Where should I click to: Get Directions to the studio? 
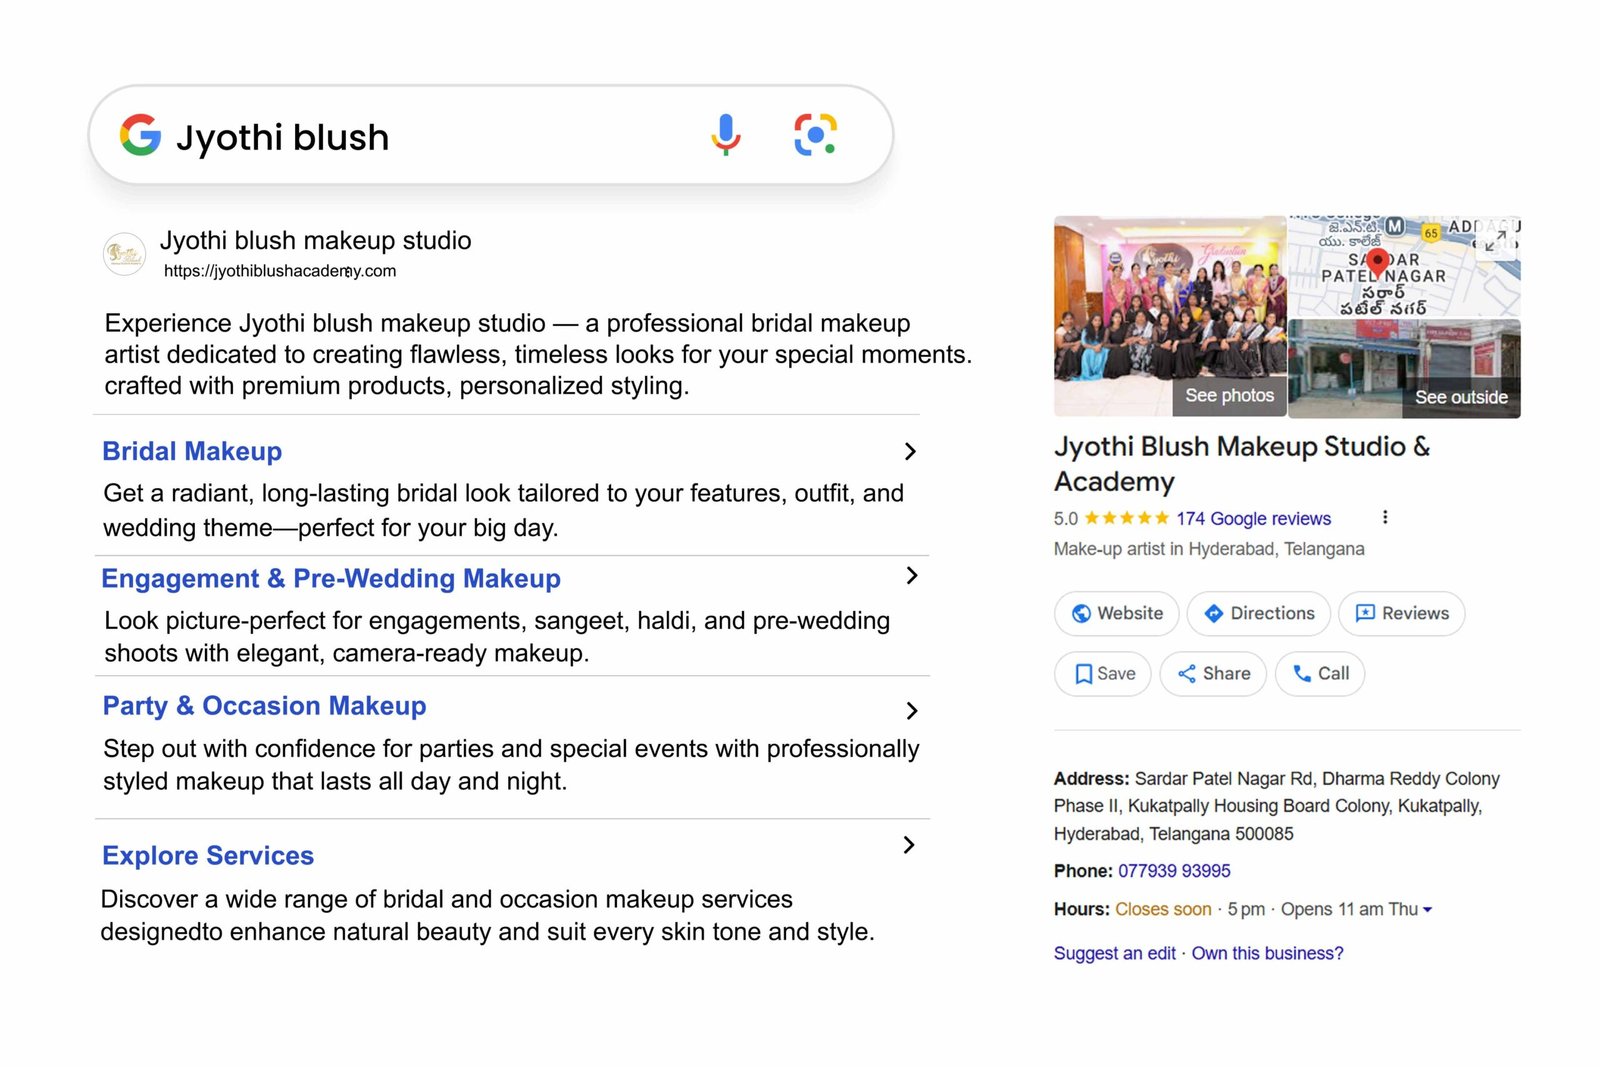[x=1258, y=614]
